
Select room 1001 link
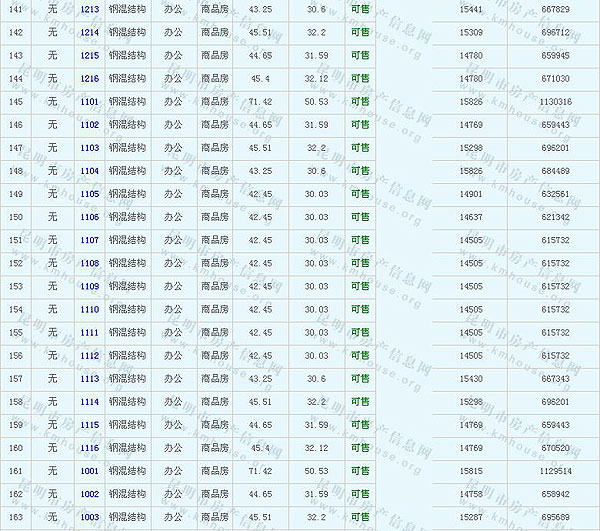[89, 471]
